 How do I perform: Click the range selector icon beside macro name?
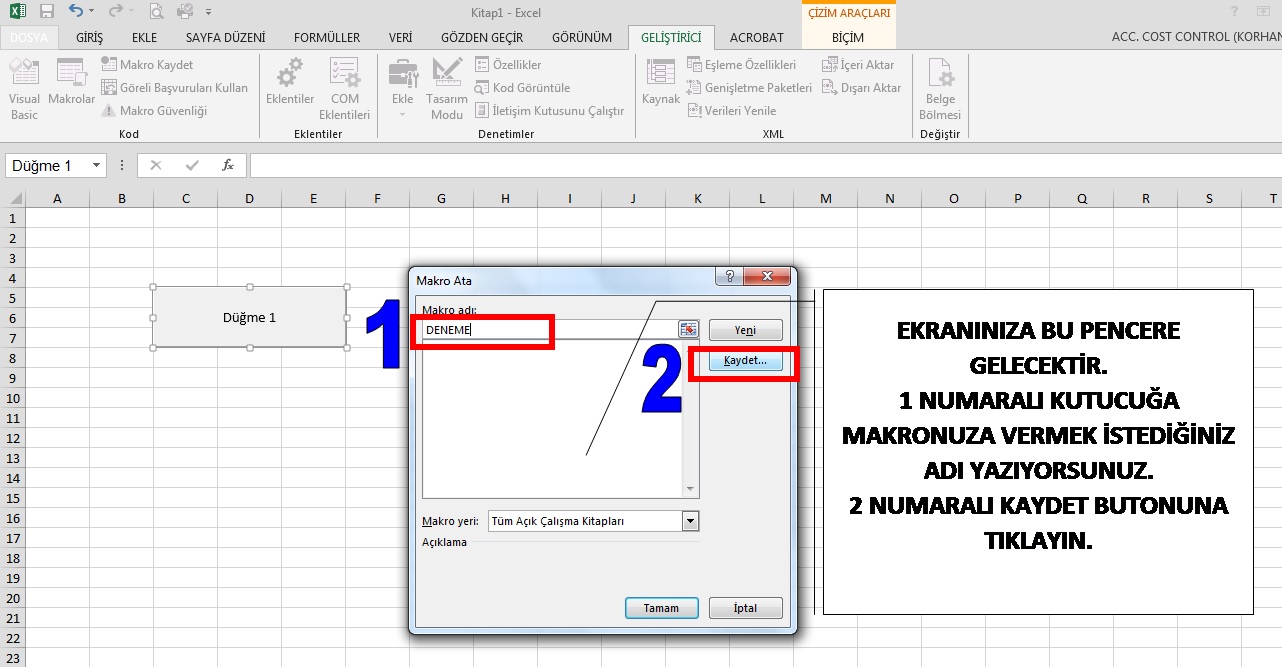click(x=688, y=329)
